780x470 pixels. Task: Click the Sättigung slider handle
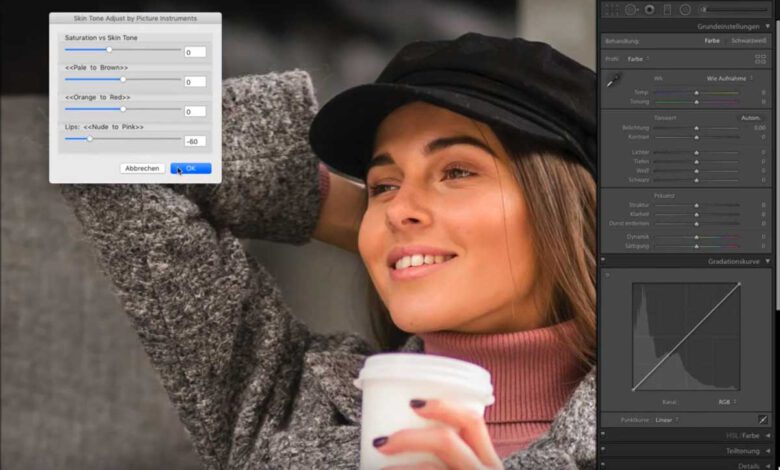696,246
